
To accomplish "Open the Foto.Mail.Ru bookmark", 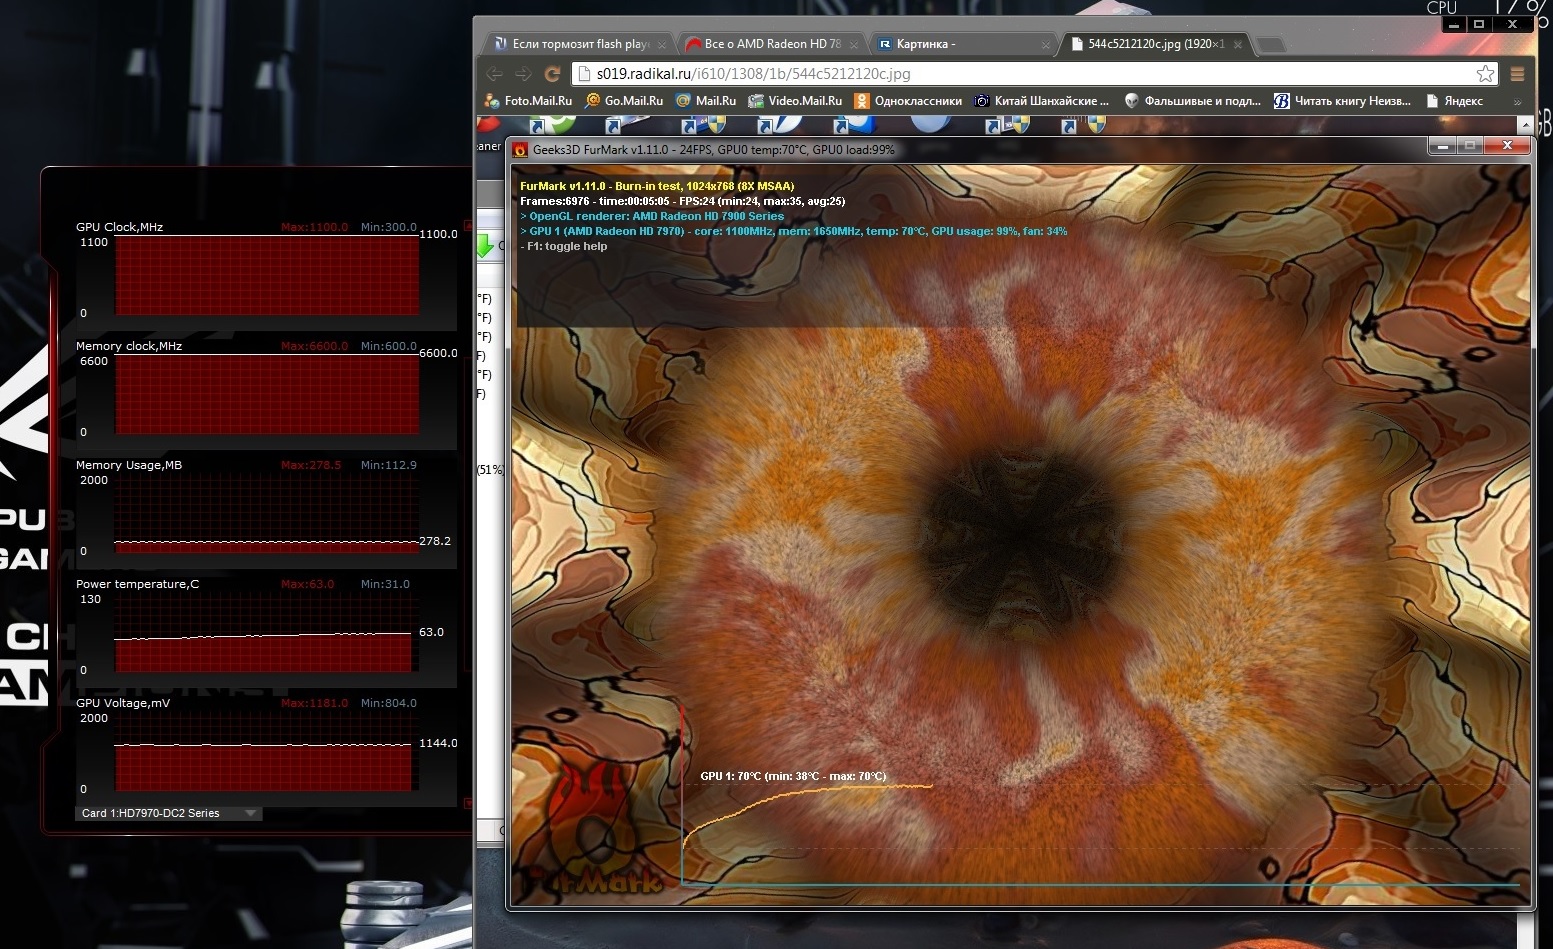I will (x=528, y=101).
